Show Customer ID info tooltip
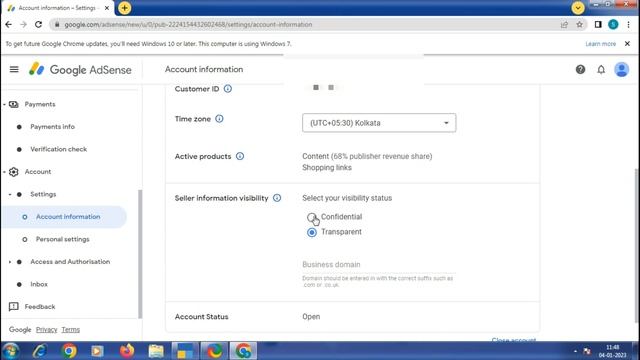640x360 pixels. 228,89
